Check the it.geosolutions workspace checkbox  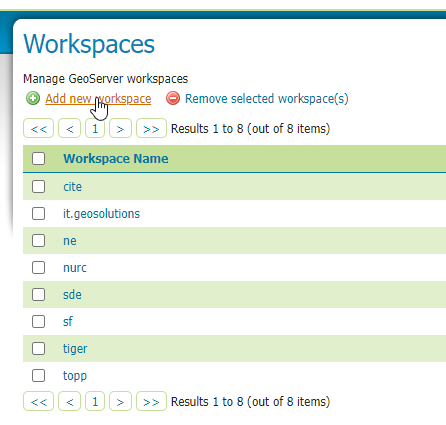click(x=38, y=214)
